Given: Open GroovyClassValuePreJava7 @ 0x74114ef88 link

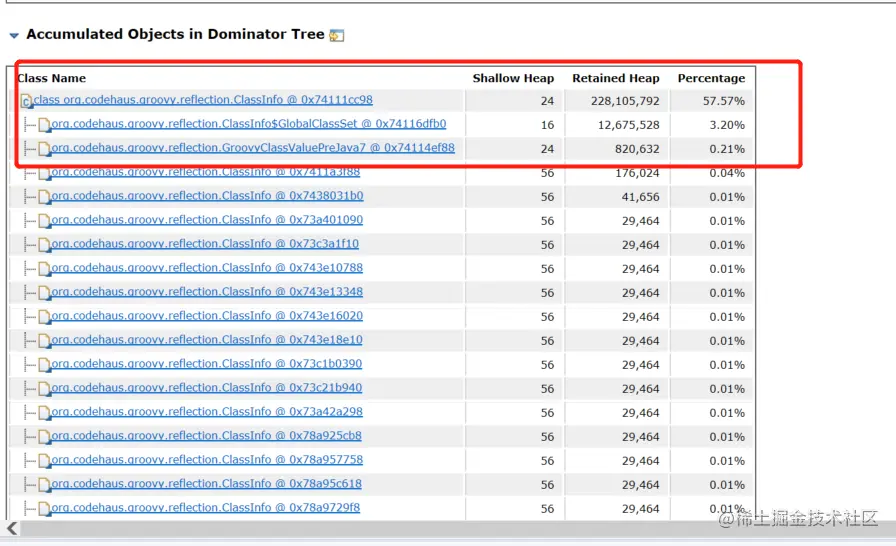Looking at the screenshot, I should point(253,148).
